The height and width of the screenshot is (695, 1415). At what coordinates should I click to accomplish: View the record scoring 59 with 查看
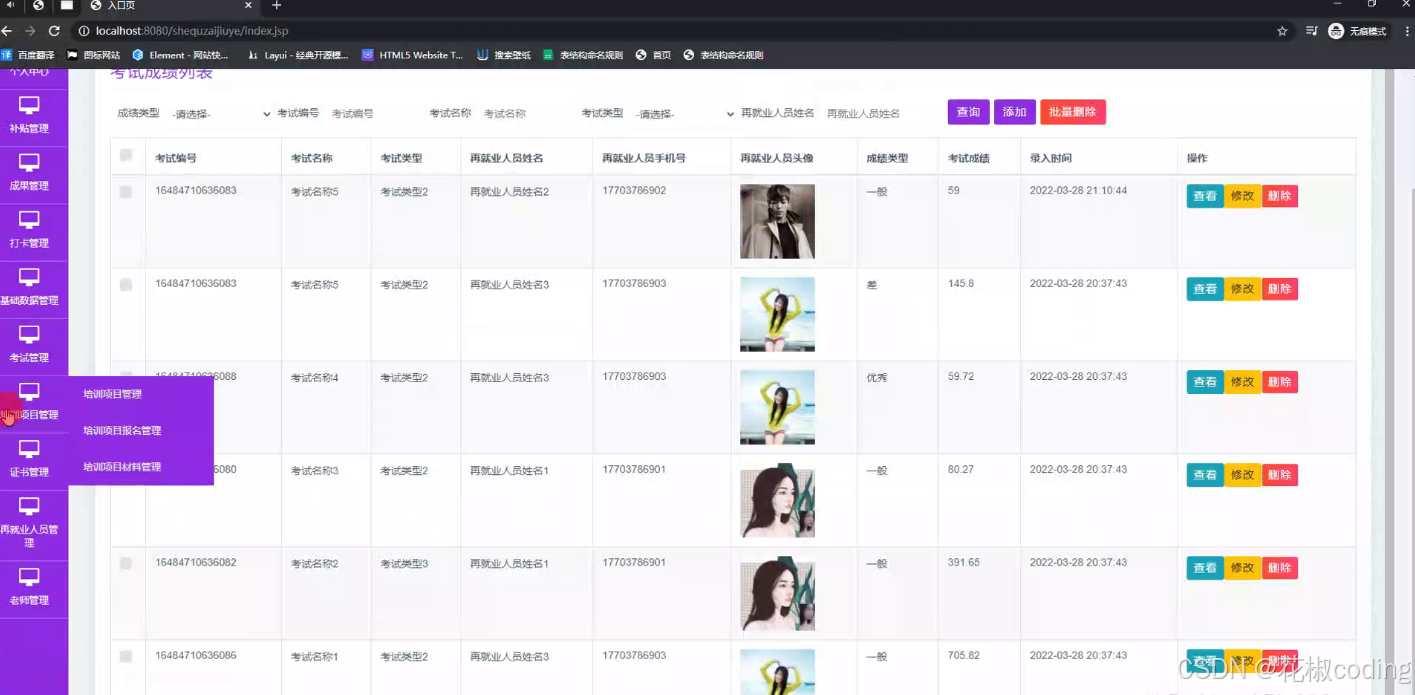point(1205,196)
